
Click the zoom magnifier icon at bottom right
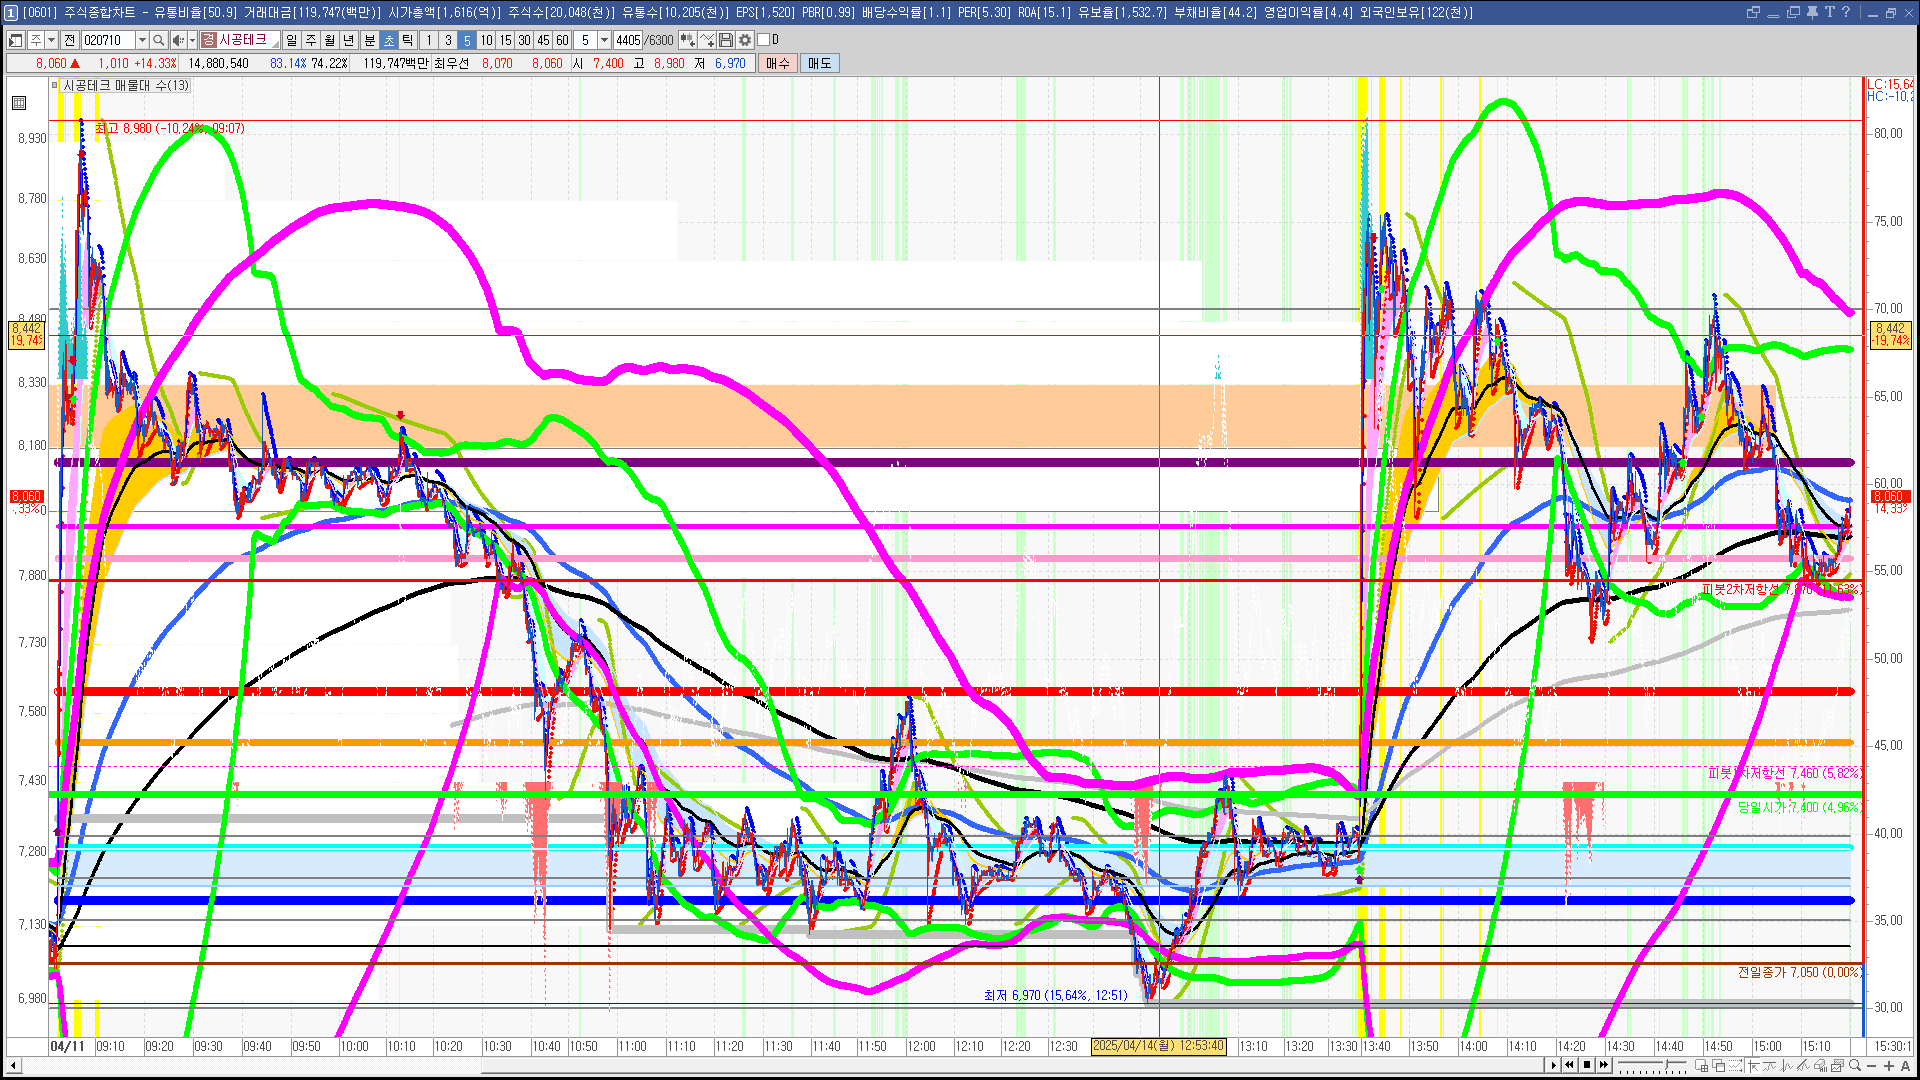click(x=1854, y=1065)
